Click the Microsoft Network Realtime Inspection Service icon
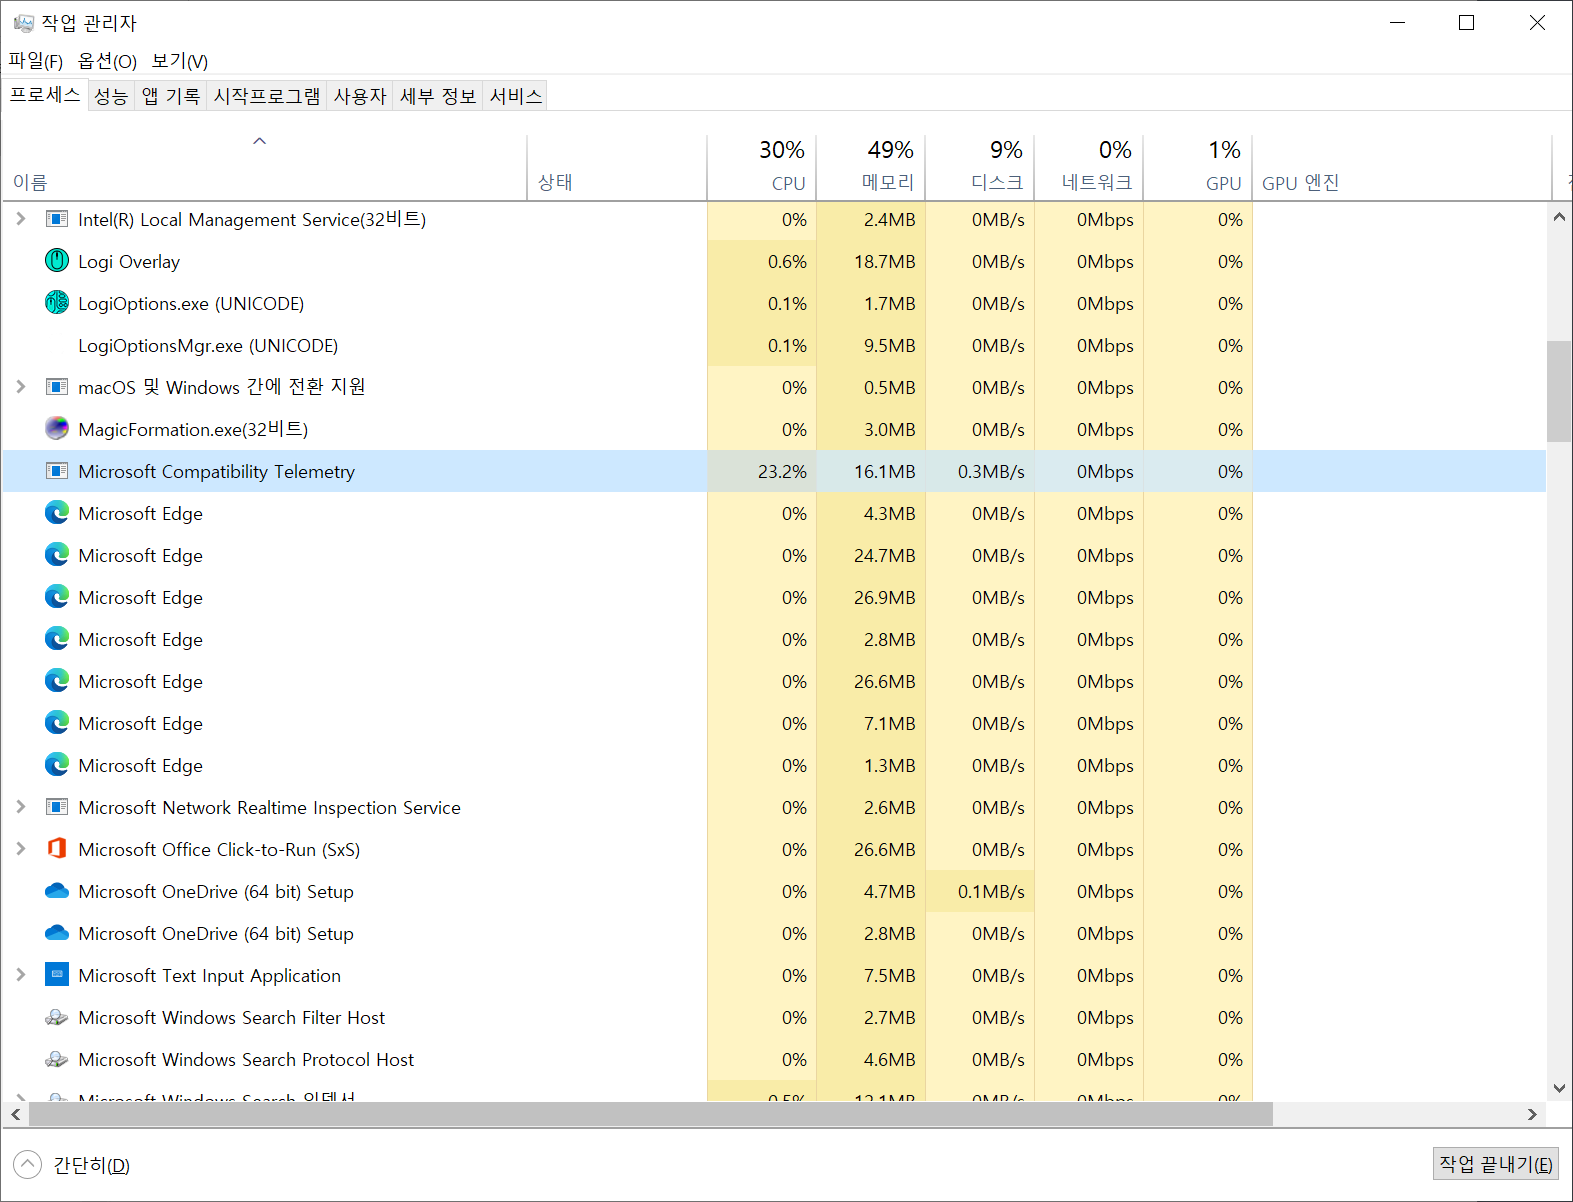 point(57,807)
